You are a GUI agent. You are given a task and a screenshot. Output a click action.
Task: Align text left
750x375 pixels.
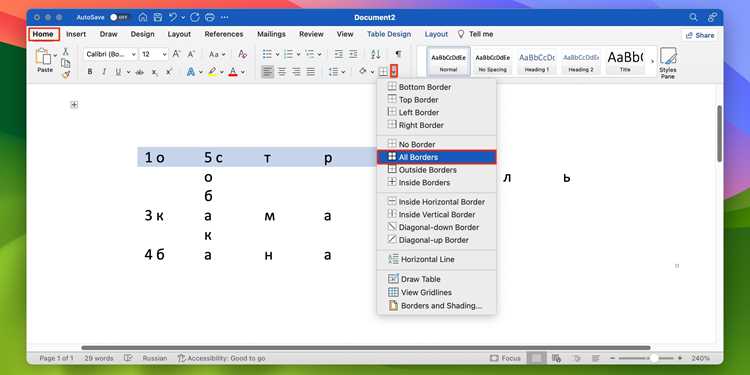267,72
